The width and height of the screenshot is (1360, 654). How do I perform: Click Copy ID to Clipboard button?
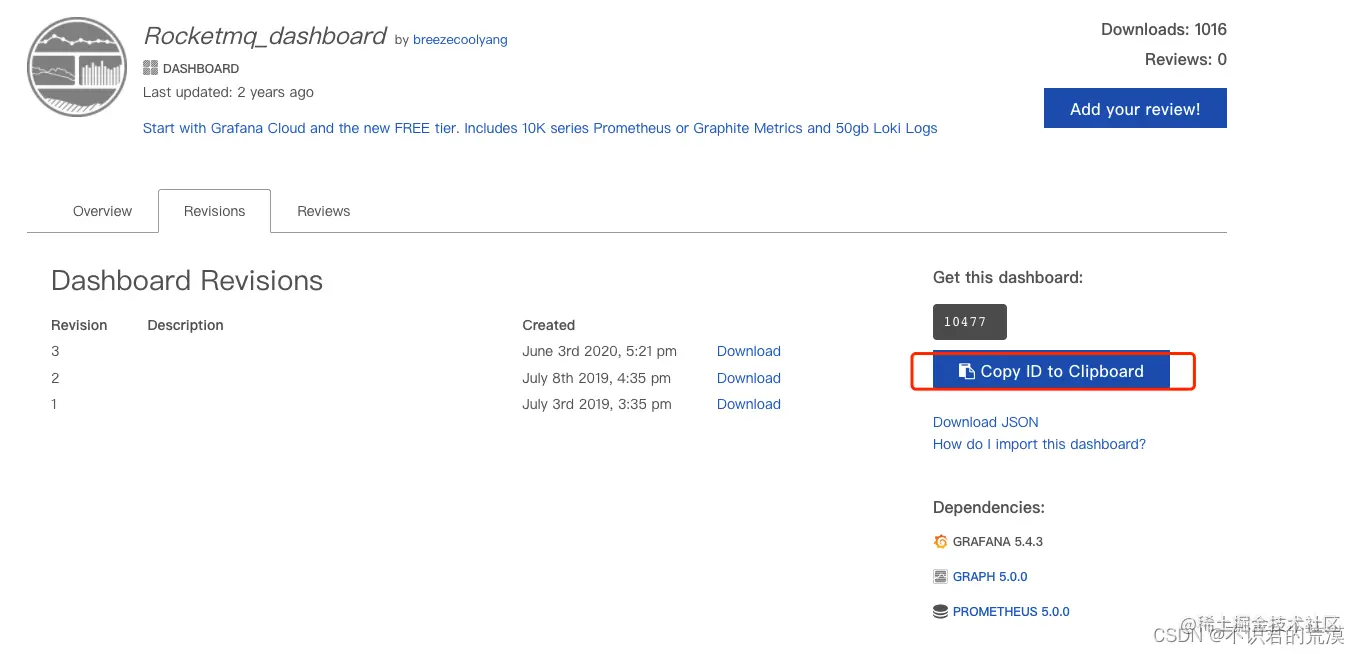click(1051, 371)
